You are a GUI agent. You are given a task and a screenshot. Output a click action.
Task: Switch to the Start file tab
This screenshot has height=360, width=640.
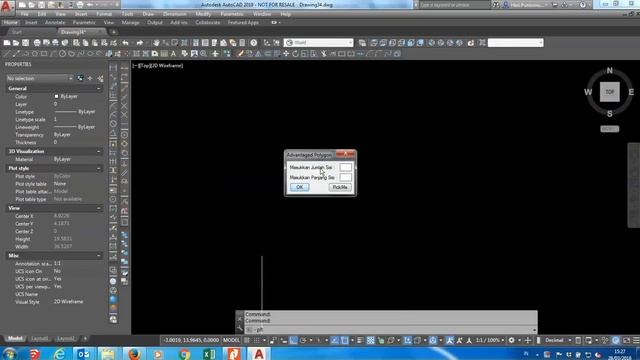click(x=17, y=32)
